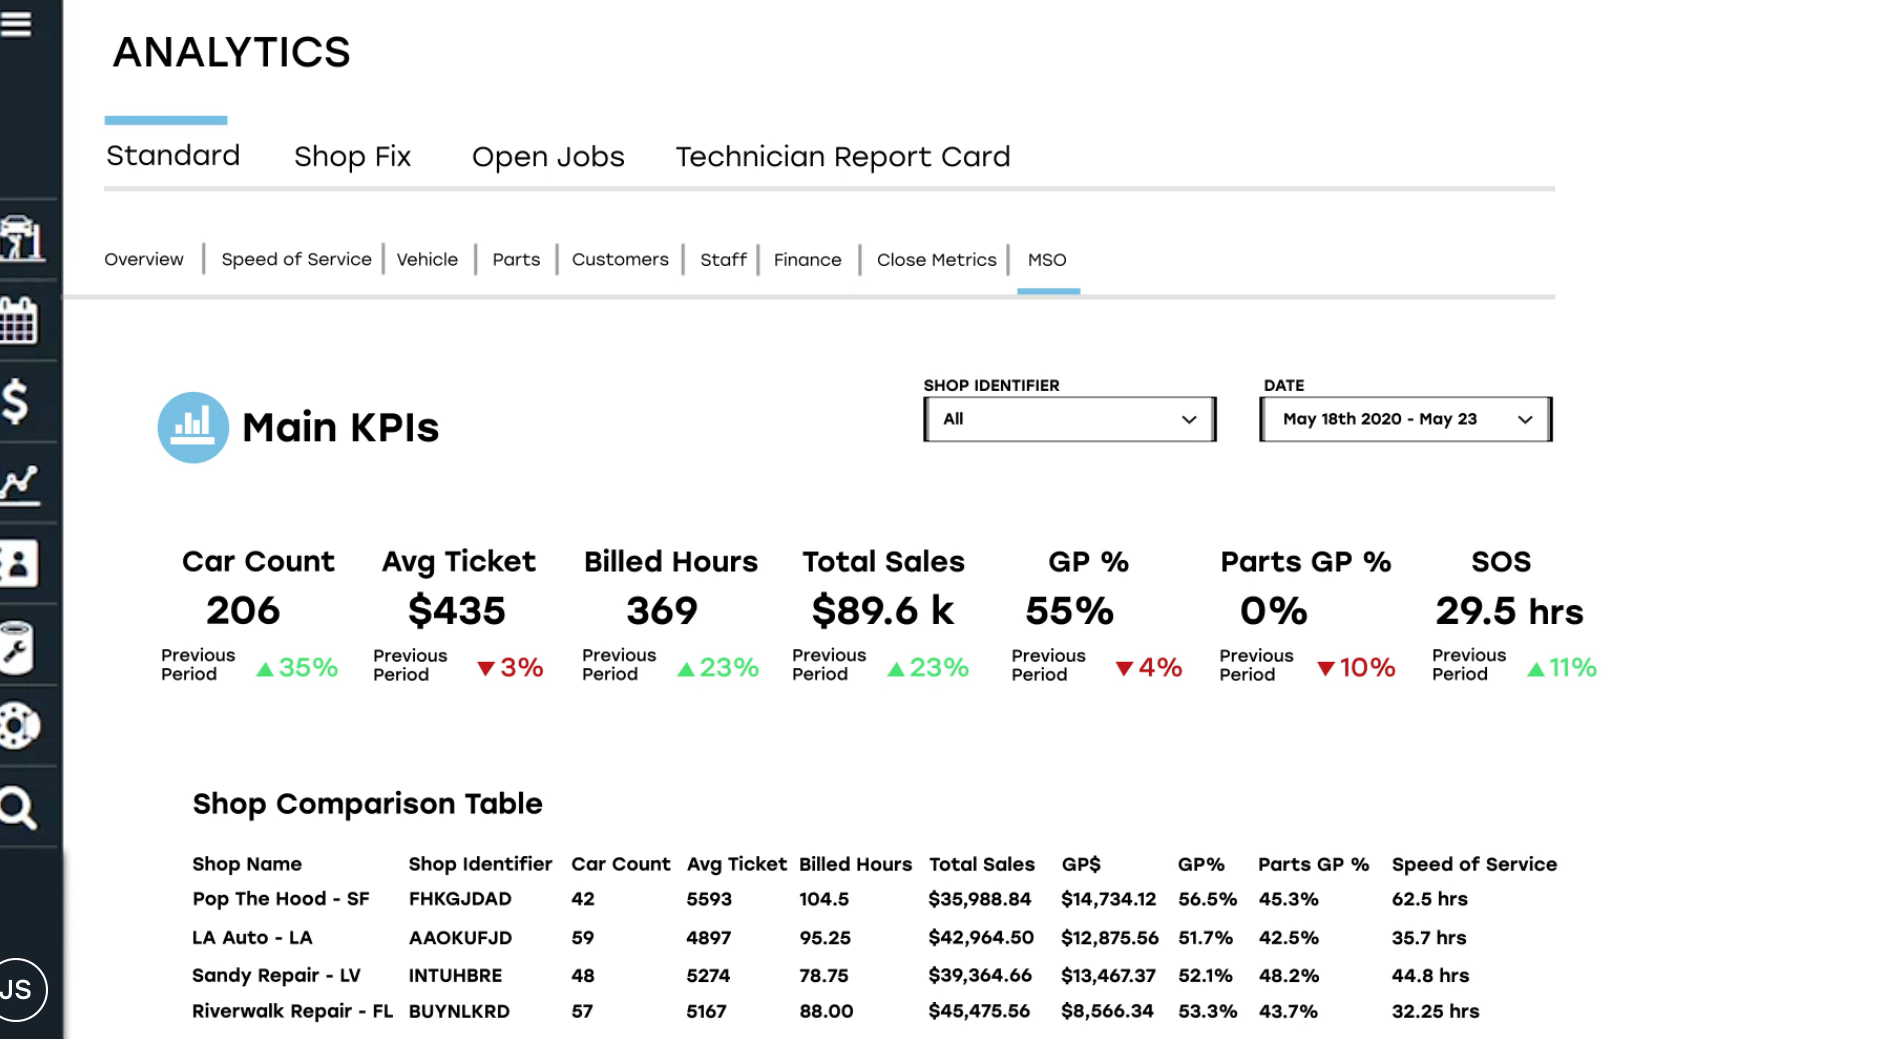Switch to the Finance subtab
The image size is (1886, 1039).
pyautogui.click(x=807, y=259)
